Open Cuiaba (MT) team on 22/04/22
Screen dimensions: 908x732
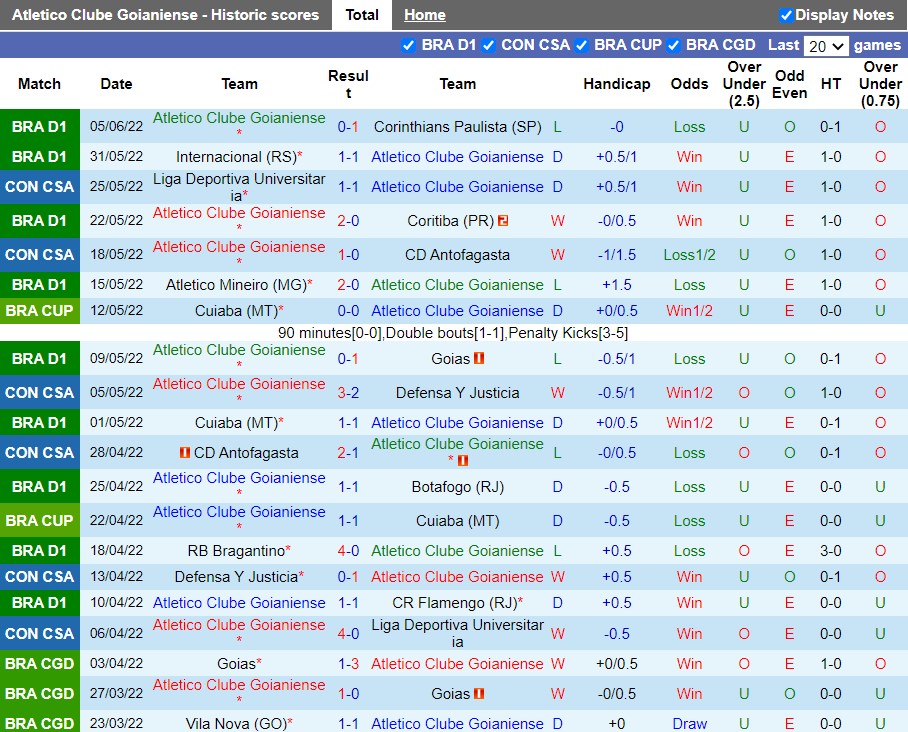(457, 521)
